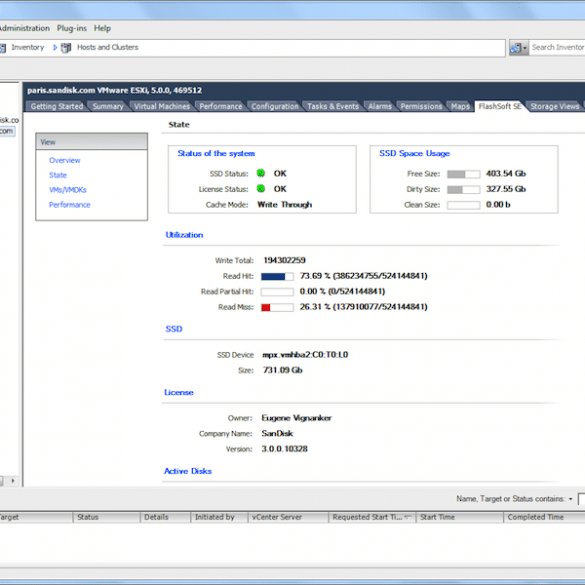The height and width of the screenshot is (585, 585).
Task: Switch to Configuration tab
Action: 275,106
